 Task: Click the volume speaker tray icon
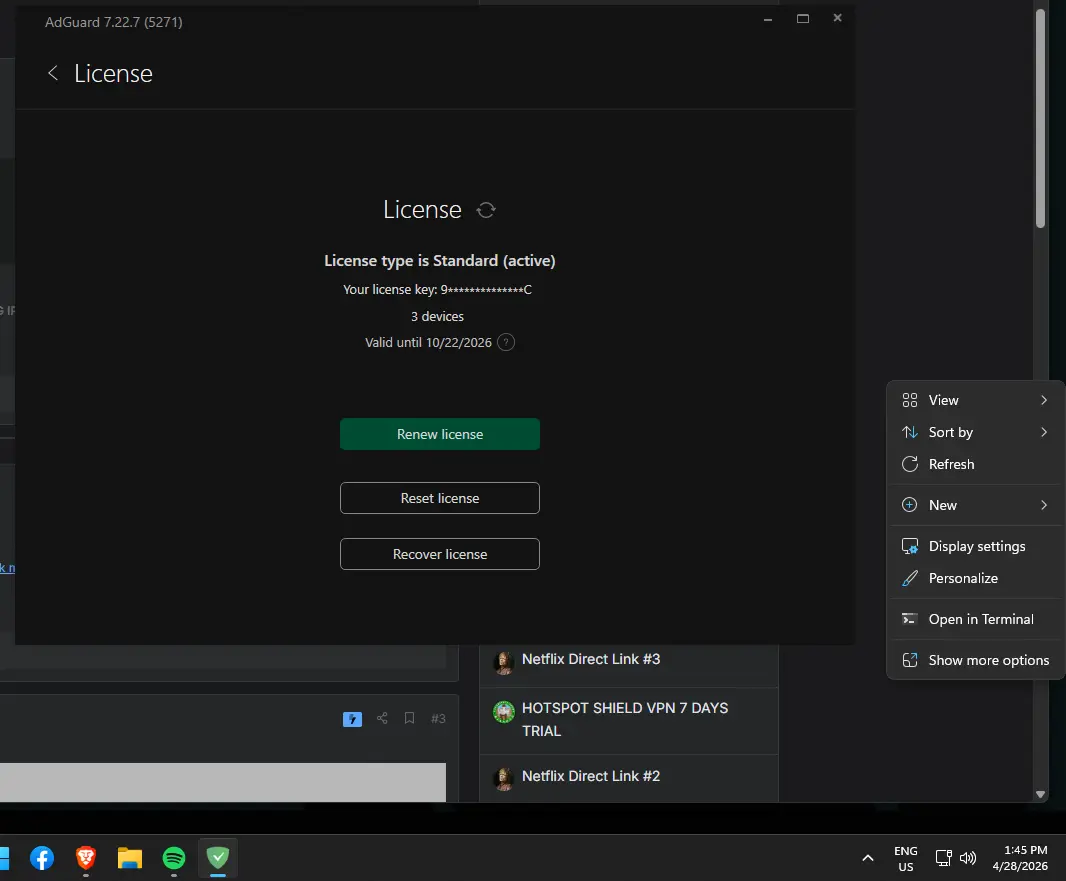click(967, 858)
